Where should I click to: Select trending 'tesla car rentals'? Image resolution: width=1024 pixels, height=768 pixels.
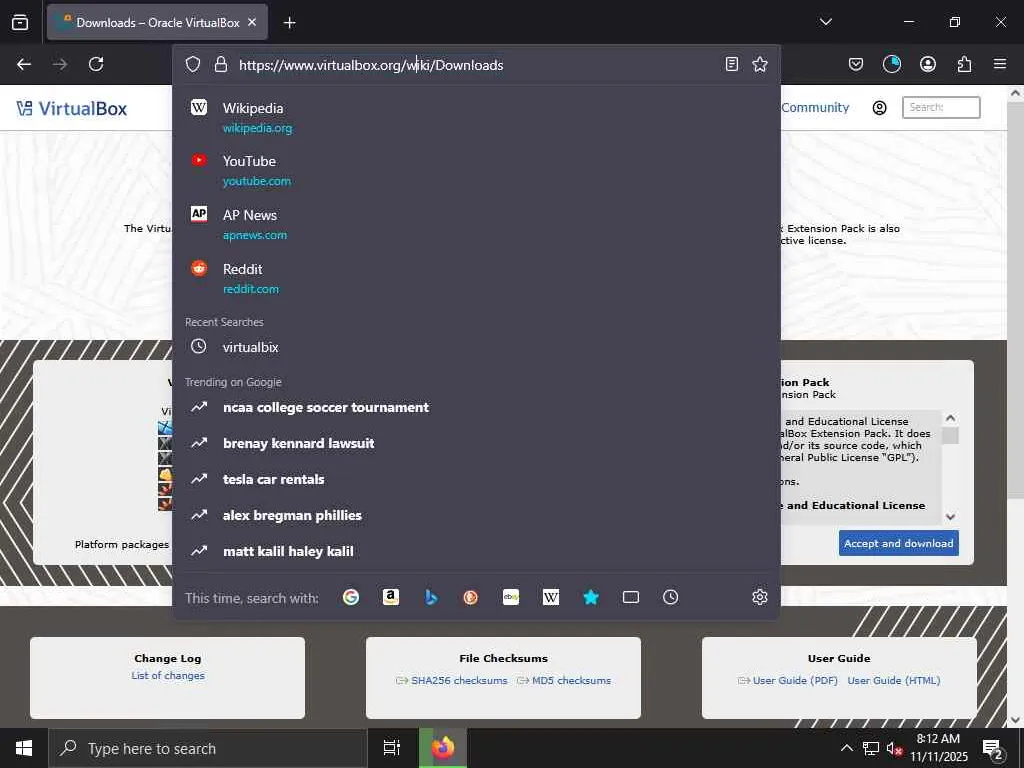coord(477,479)
